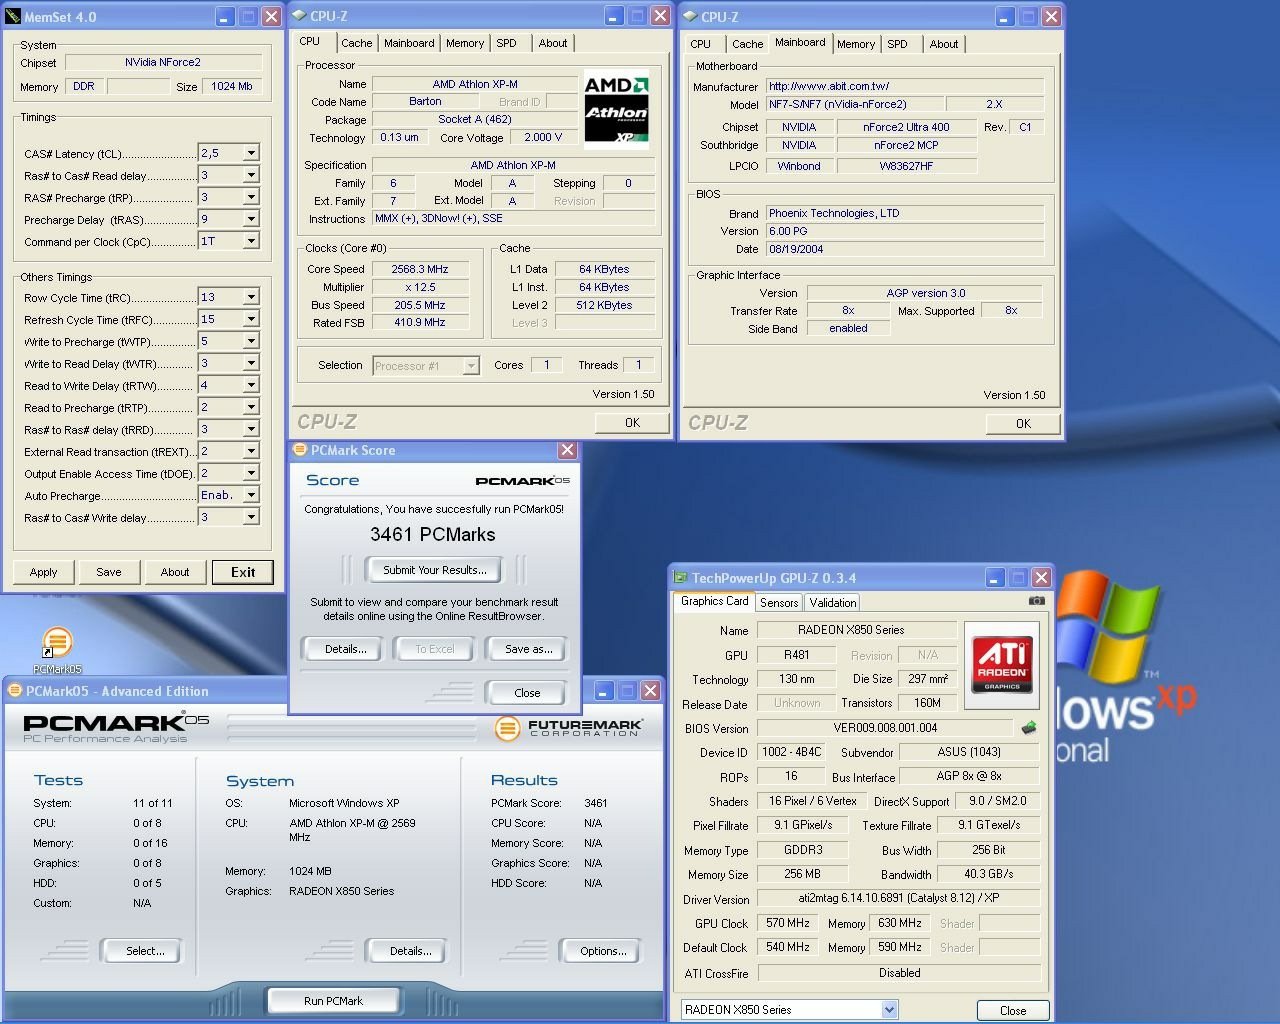Switch to Mainboard tab in left CPU-Z window

point(409,43)
